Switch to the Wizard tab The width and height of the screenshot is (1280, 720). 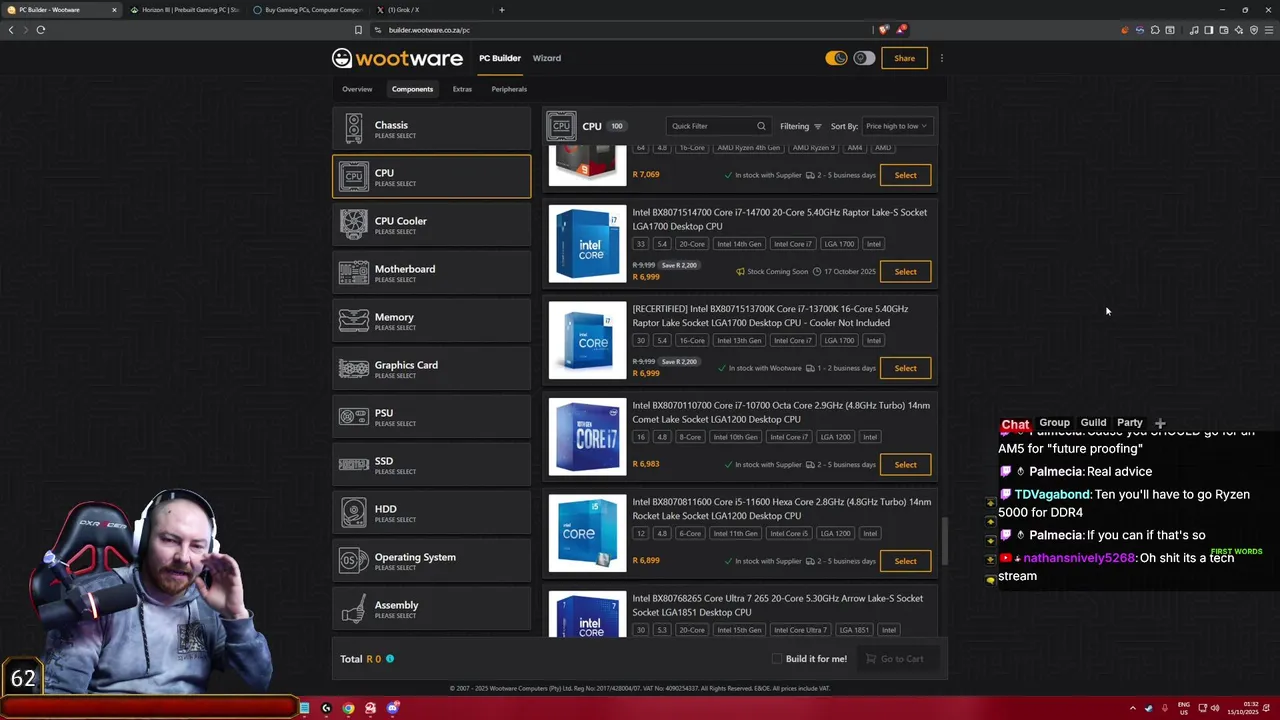point(546,58)
